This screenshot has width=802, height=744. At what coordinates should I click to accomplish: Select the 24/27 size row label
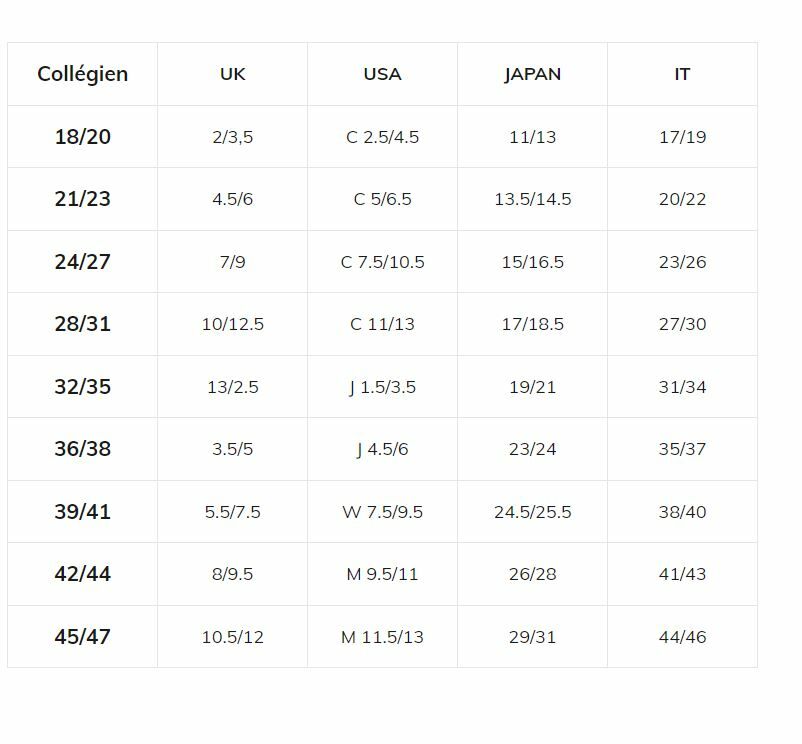[x=82, y=262]
